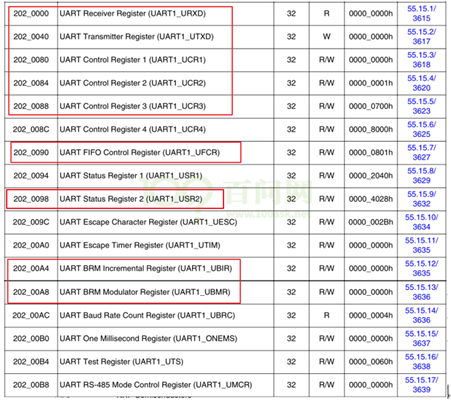Open link 55.15.3/3618 for UART1_UCR1
This screenshot has height=400, width=451.
[421, 60]
